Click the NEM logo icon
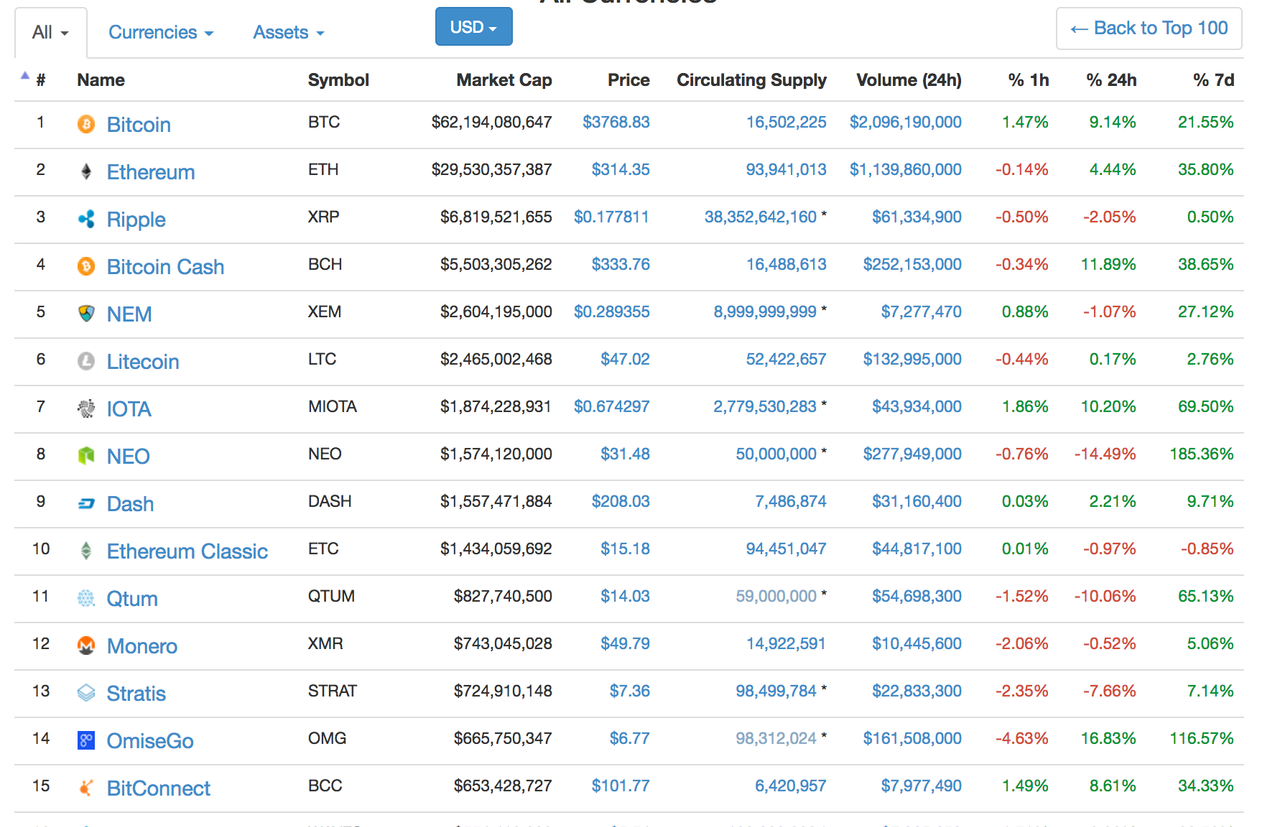Viewport: 1280px width, 827px height. point(86,314)
